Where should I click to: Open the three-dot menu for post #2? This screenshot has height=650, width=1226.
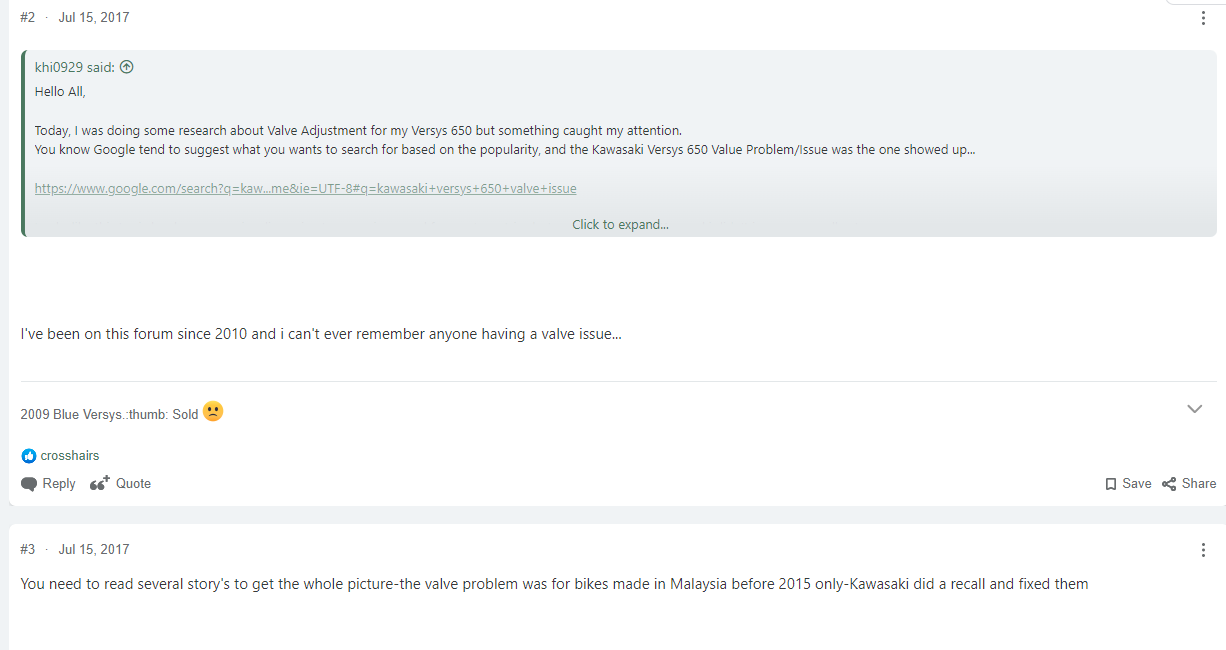coord(1203,18)
